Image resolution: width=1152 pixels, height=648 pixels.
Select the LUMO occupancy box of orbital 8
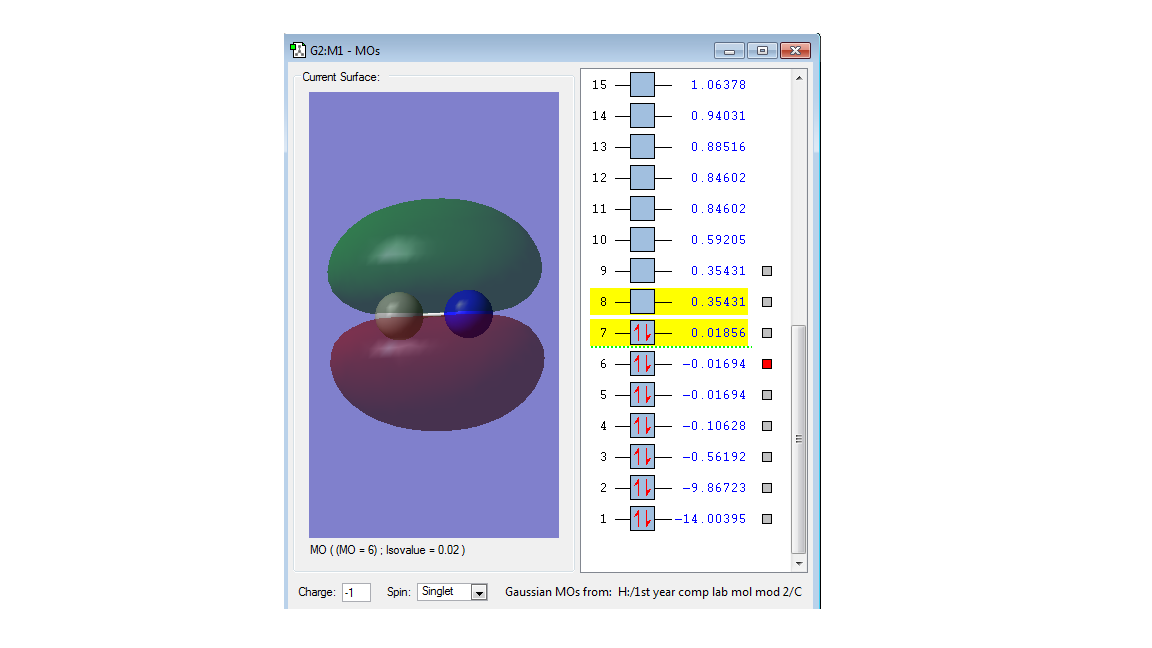pyautogui.click(x=642, y=301)
